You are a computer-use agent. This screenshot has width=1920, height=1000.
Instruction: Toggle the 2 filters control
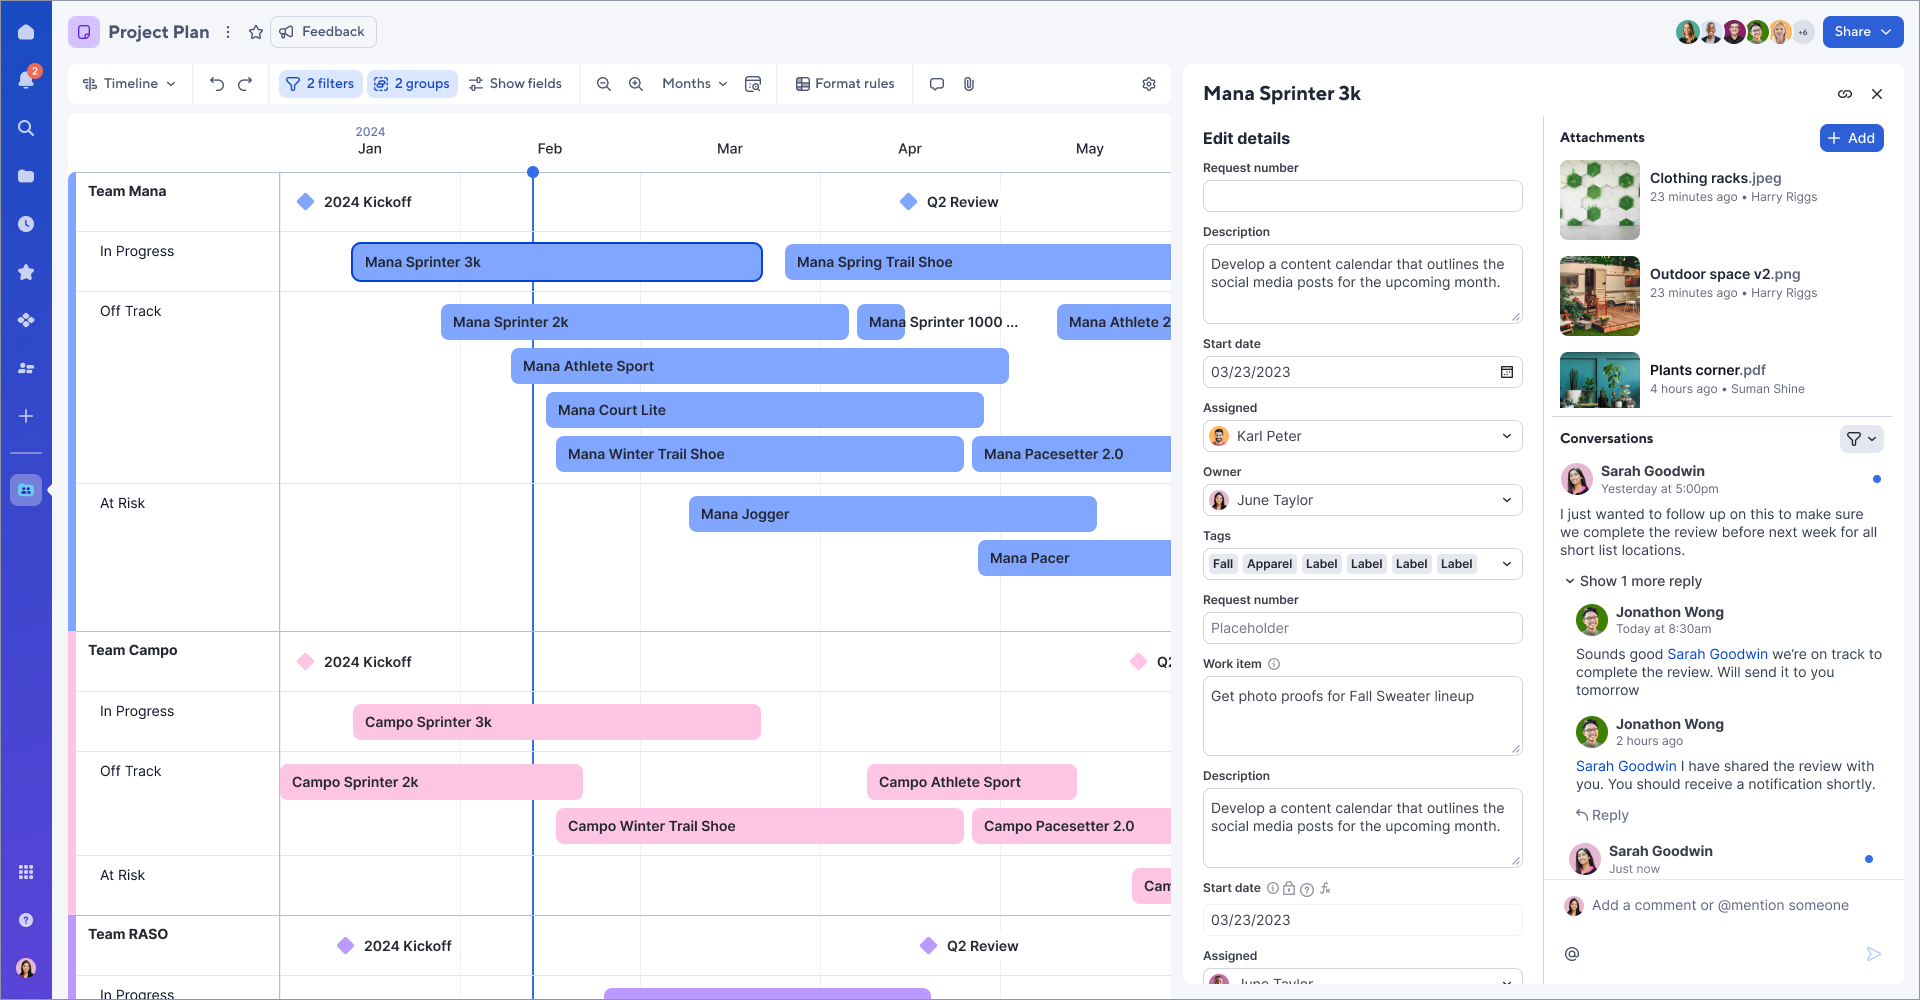[x=320, y=83]
